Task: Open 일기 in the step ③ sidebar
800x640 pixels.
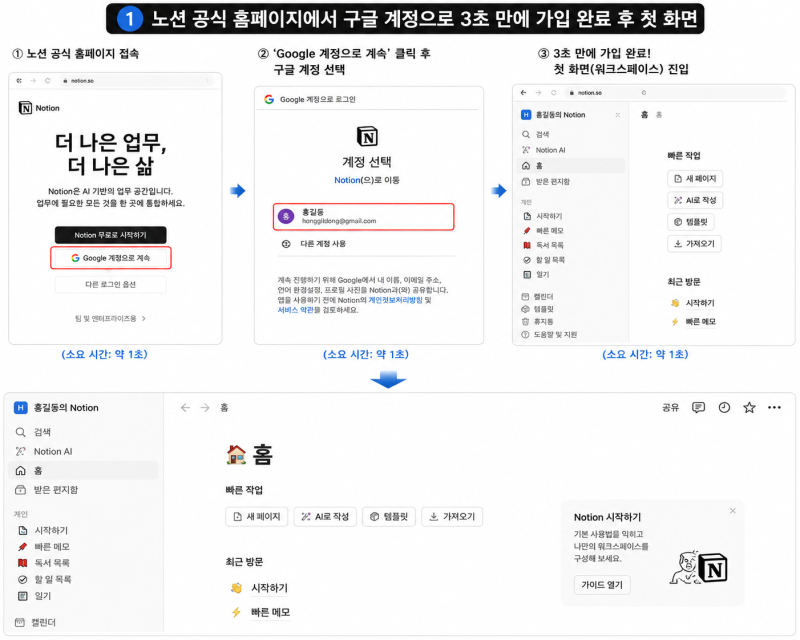Action: click(x=537, y=275)
